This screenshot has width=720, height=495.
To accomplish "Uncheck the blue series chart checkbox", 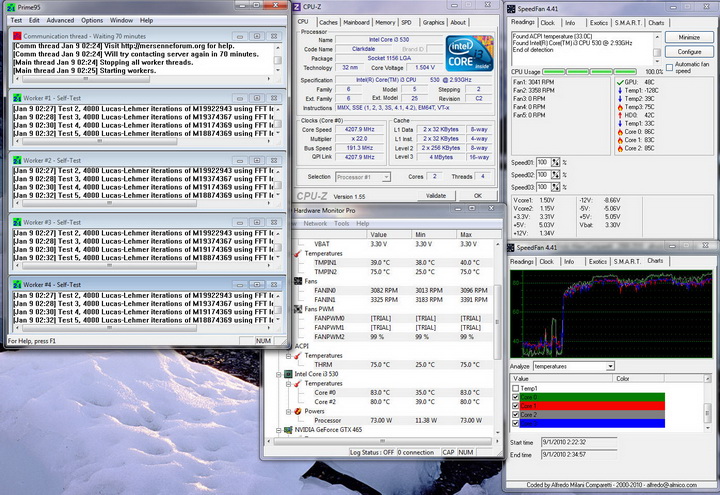I will [515, 423].
